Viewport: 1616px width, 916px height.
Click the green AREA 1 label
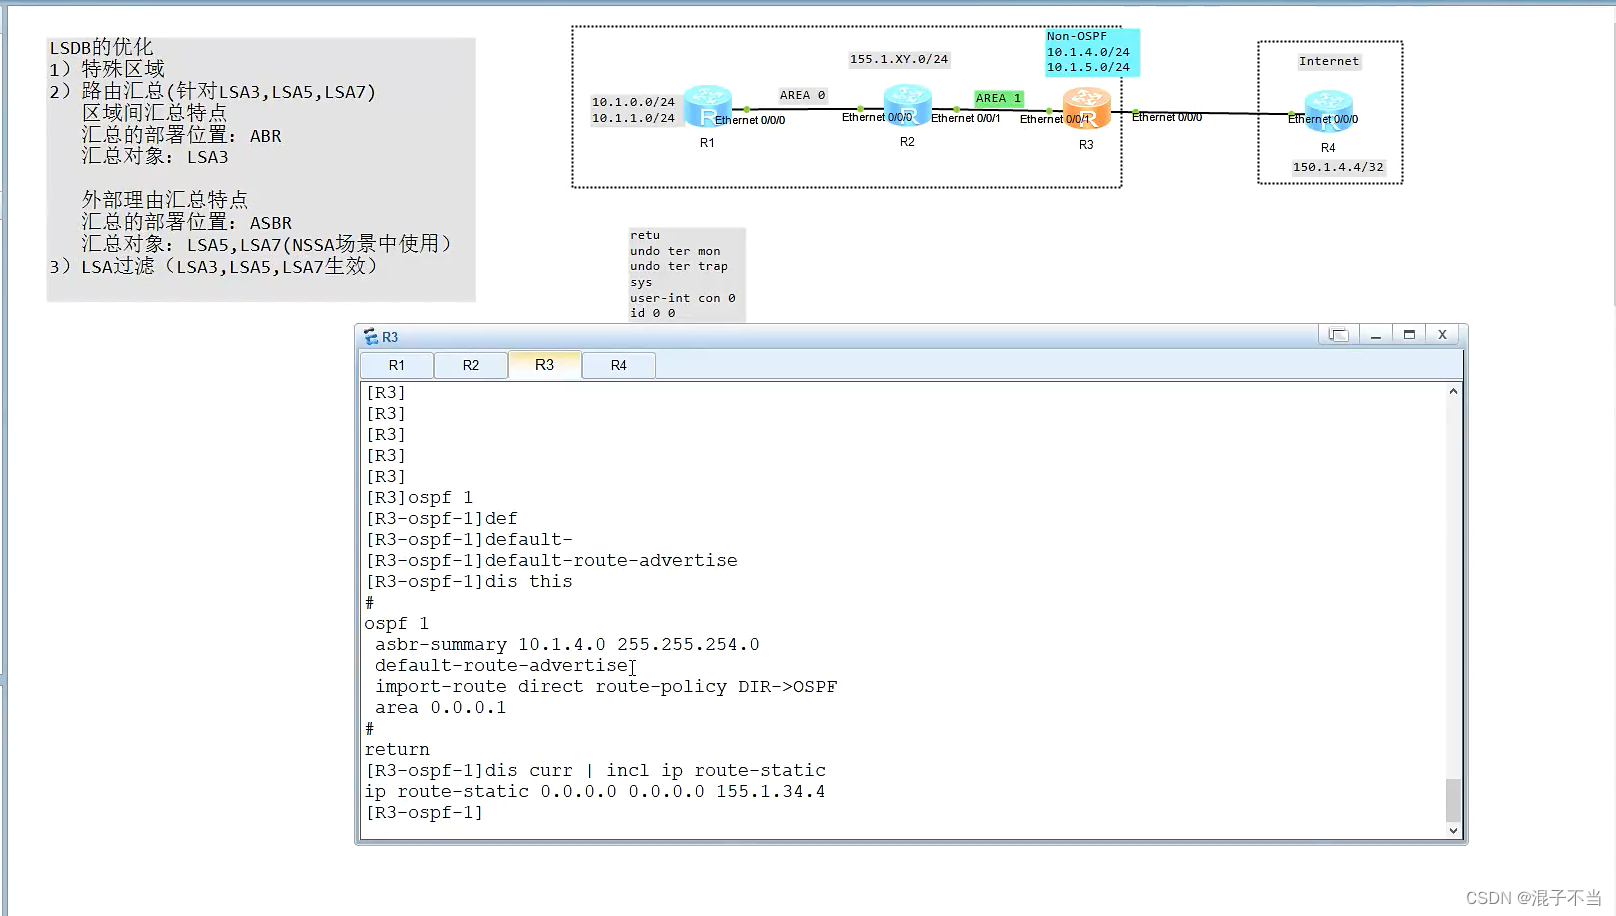[999, 98]
